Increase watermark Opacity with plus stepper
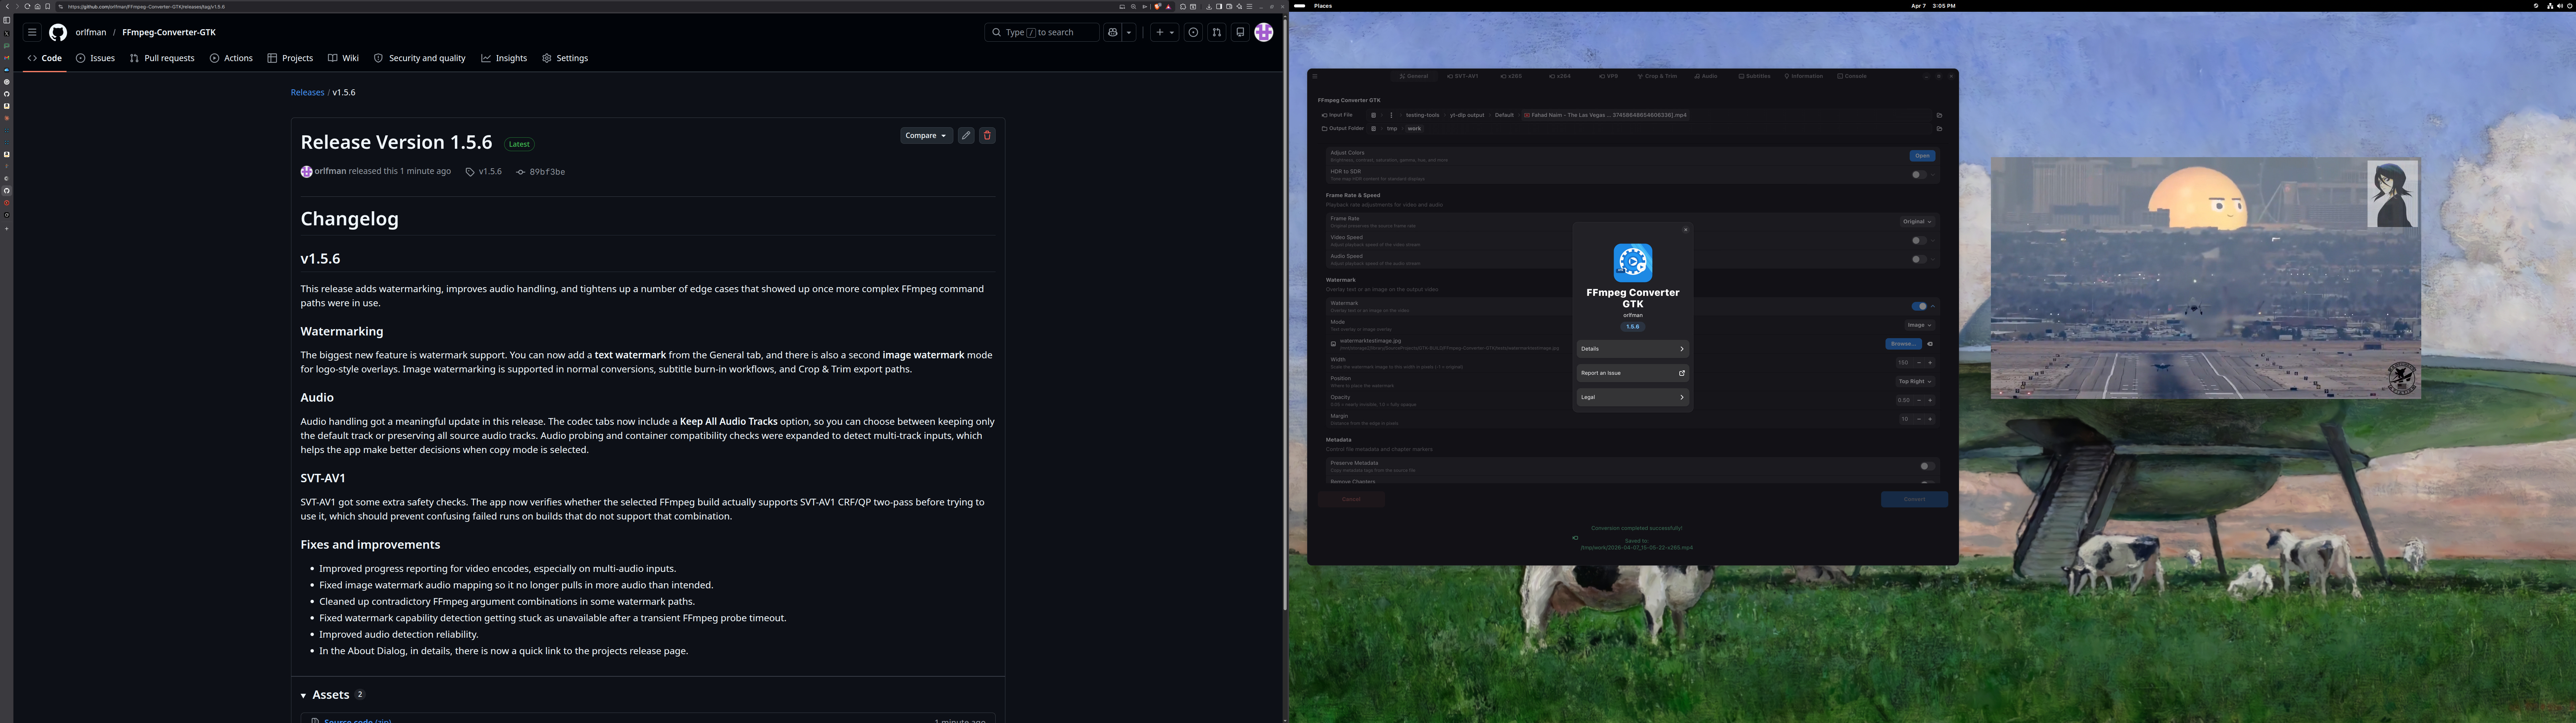The height and width of the screenshot is (723, 2576). coord(1930,400)
